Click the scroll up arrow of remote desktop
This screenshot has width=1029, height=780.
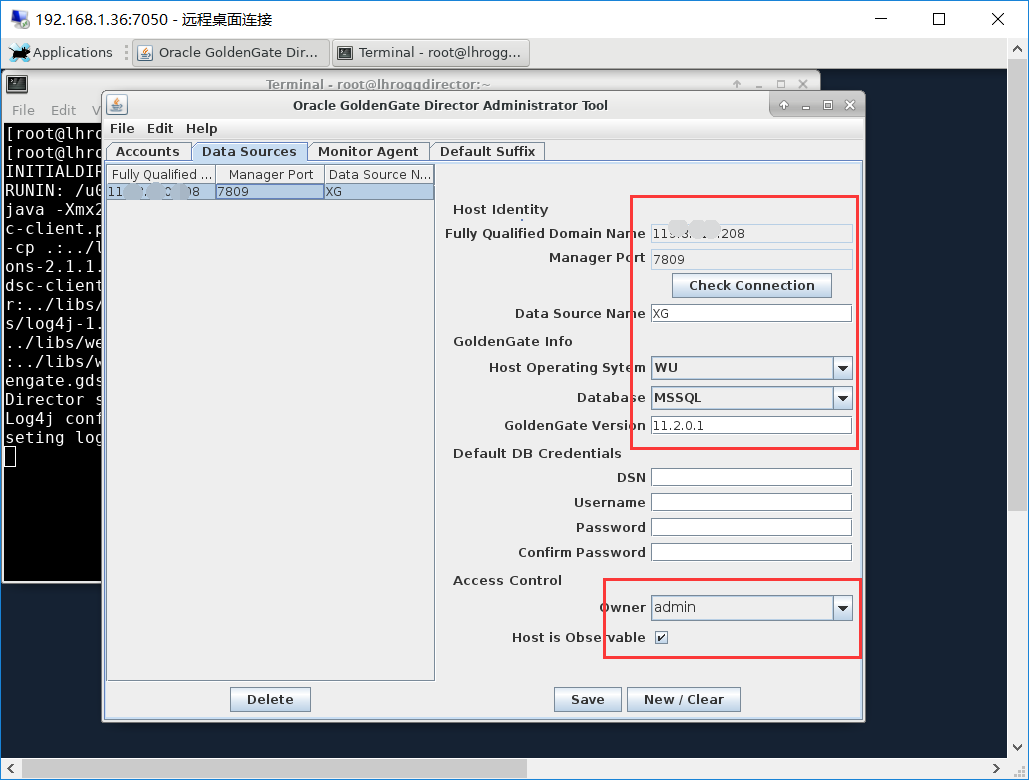coord(1017,49)
